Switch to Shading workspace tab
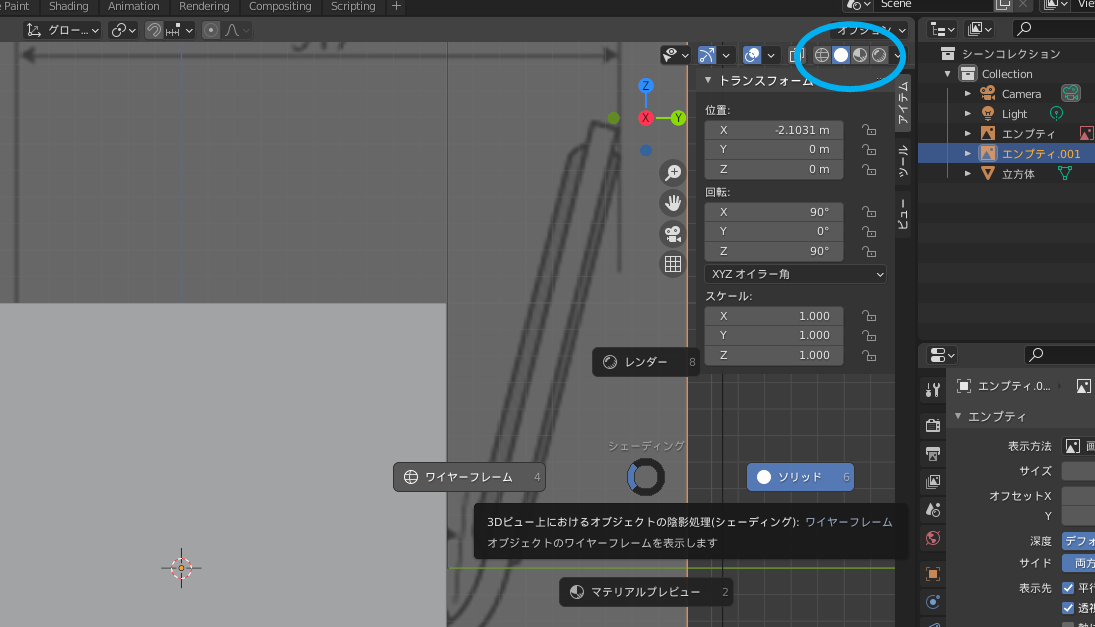This screenshot has height=627, width=1095. tap(68, 6)
